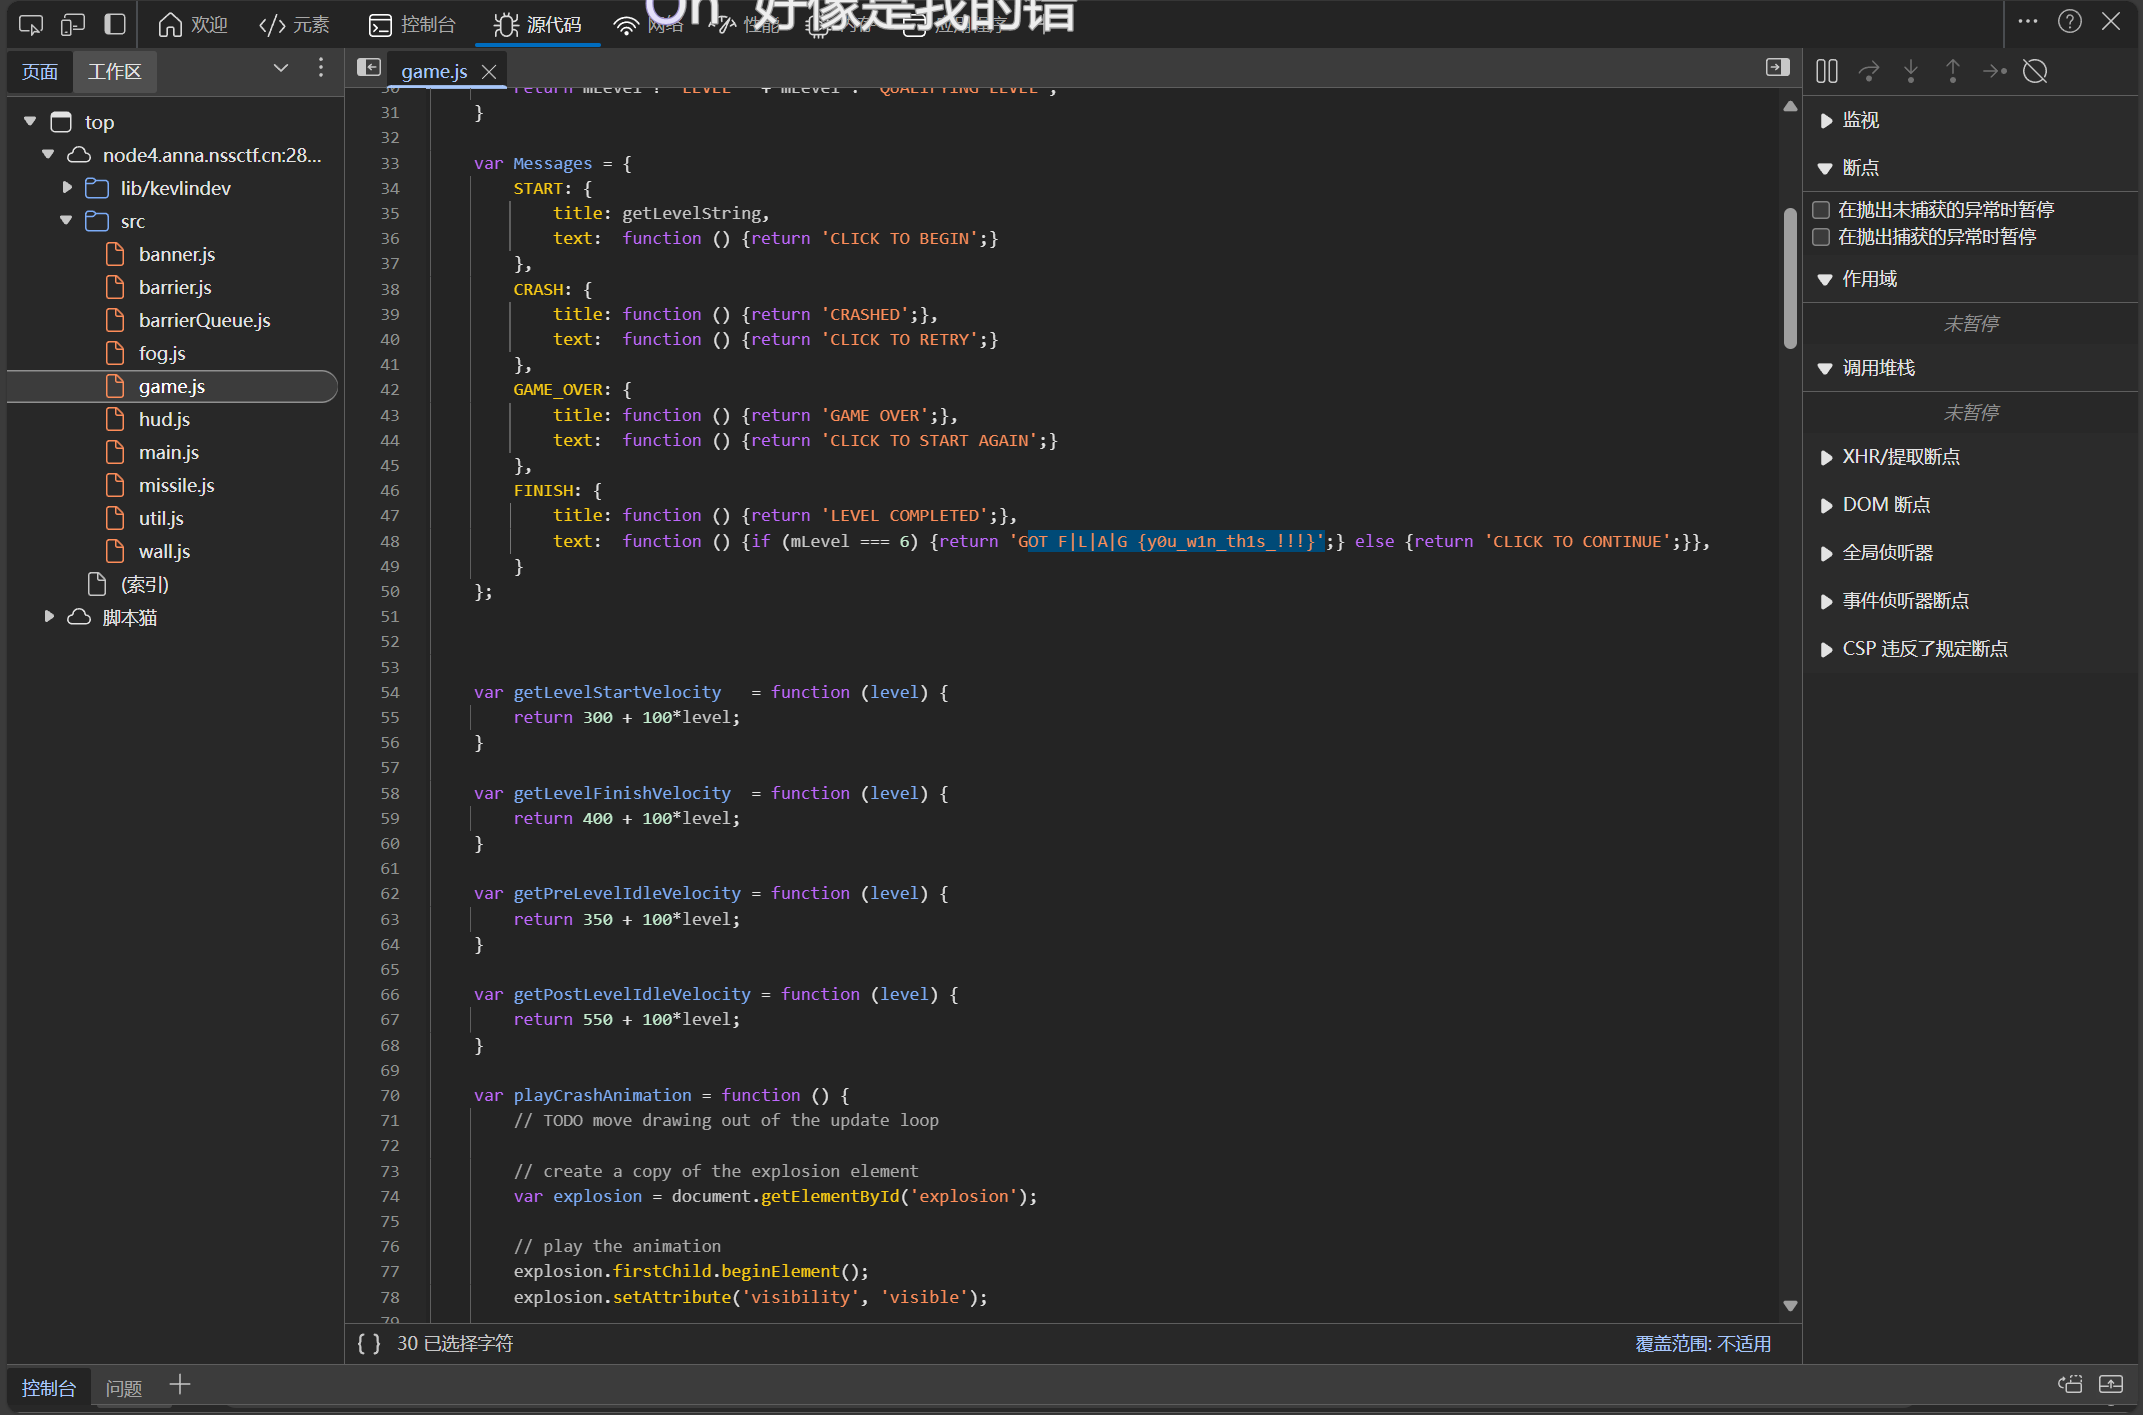2143x1415 pixels.
Task: Pause script execution button
Action: 1827,71
